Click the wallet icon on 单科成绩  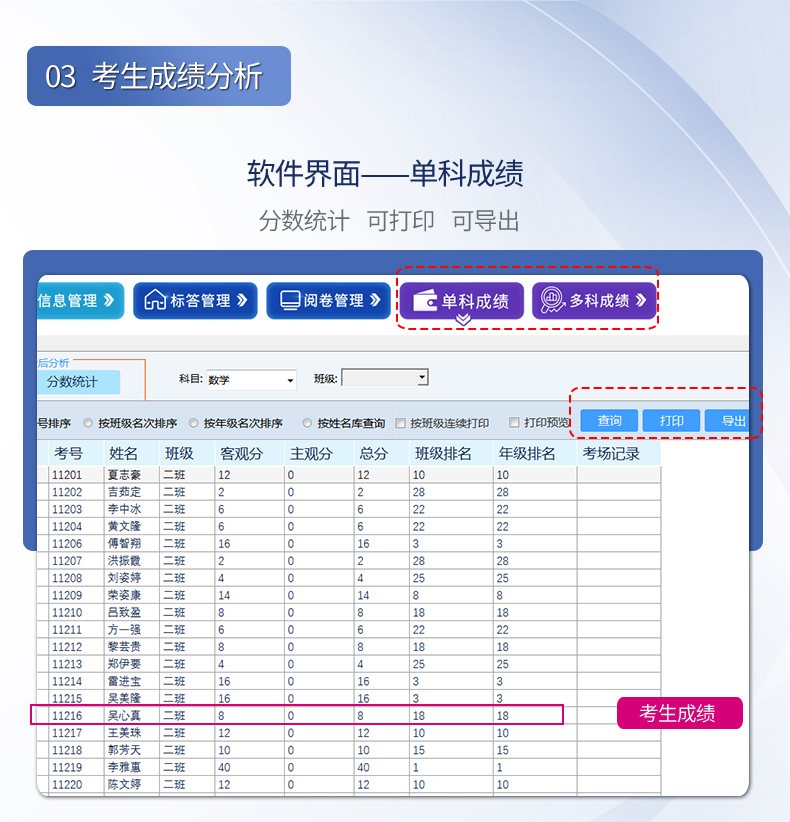[x=425, y=301]
